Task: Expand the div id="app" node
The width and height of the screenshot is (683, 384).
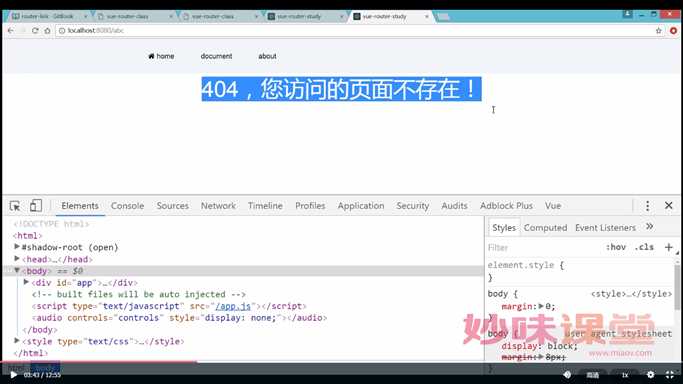Action: [x=26, y=282]
